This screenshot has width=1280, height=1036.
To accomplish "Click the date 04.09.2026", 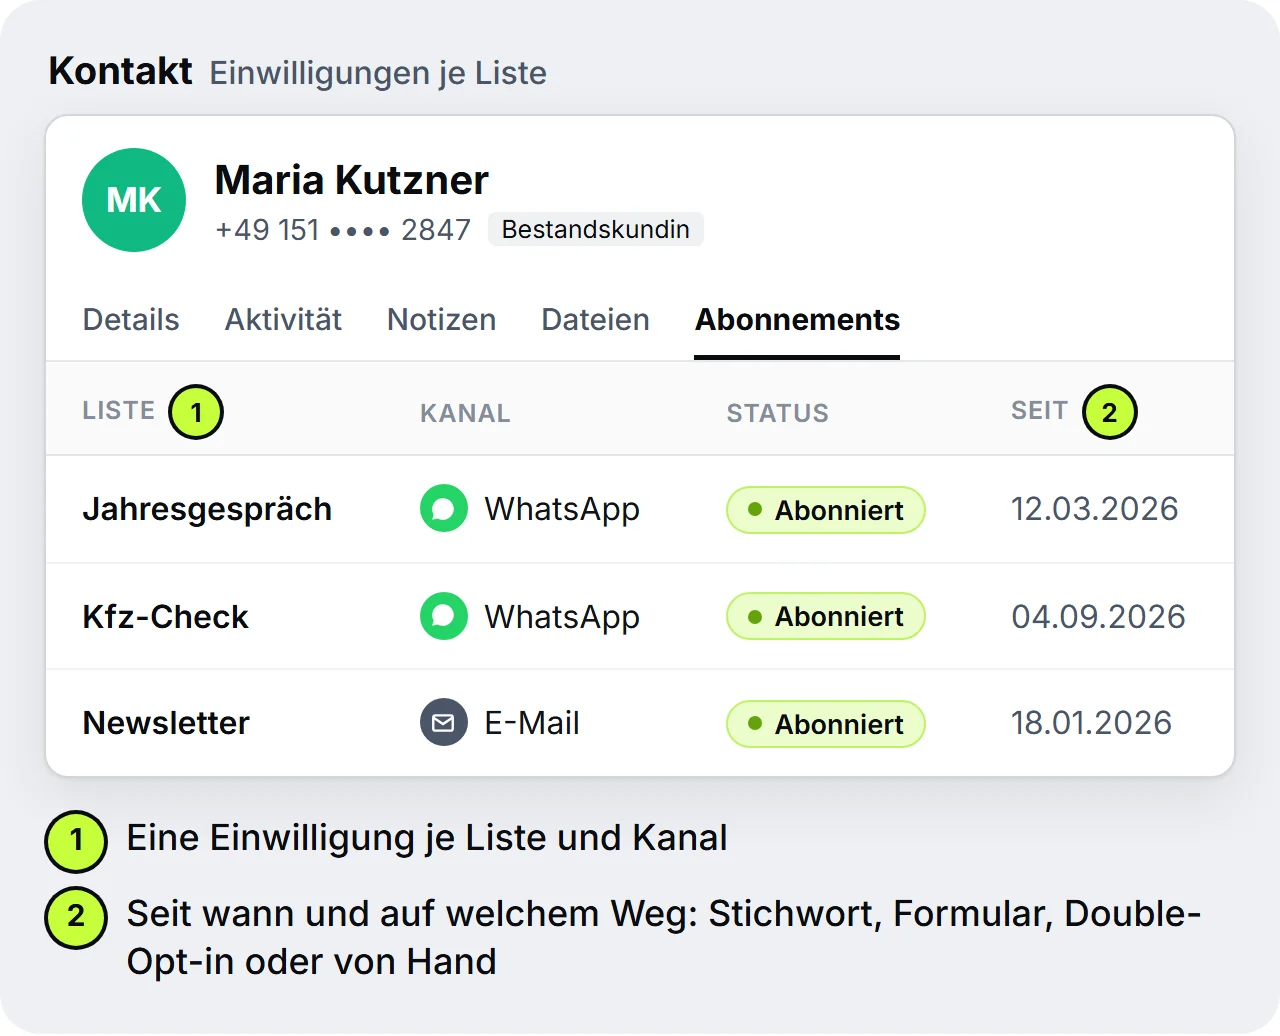I will [1098, 617].
